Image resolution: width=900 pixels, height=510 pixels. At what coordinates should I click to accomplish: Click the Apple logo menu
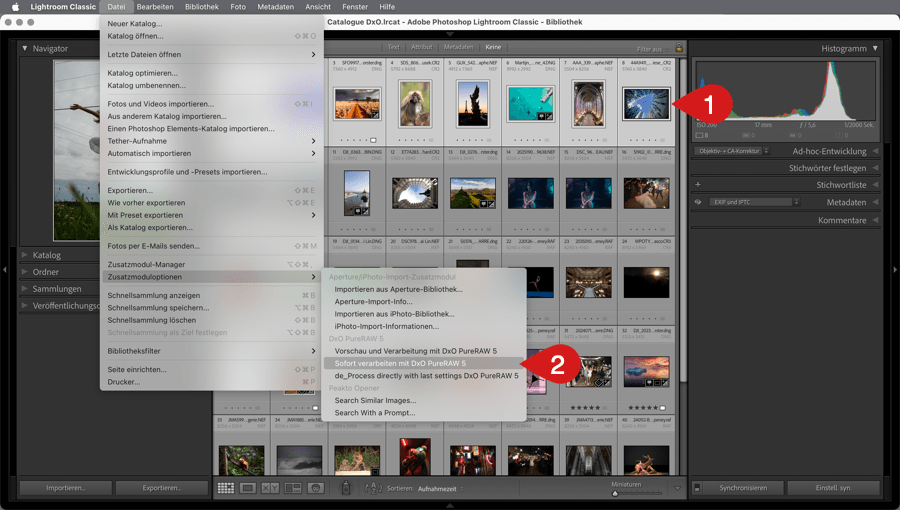coord(15,7)
